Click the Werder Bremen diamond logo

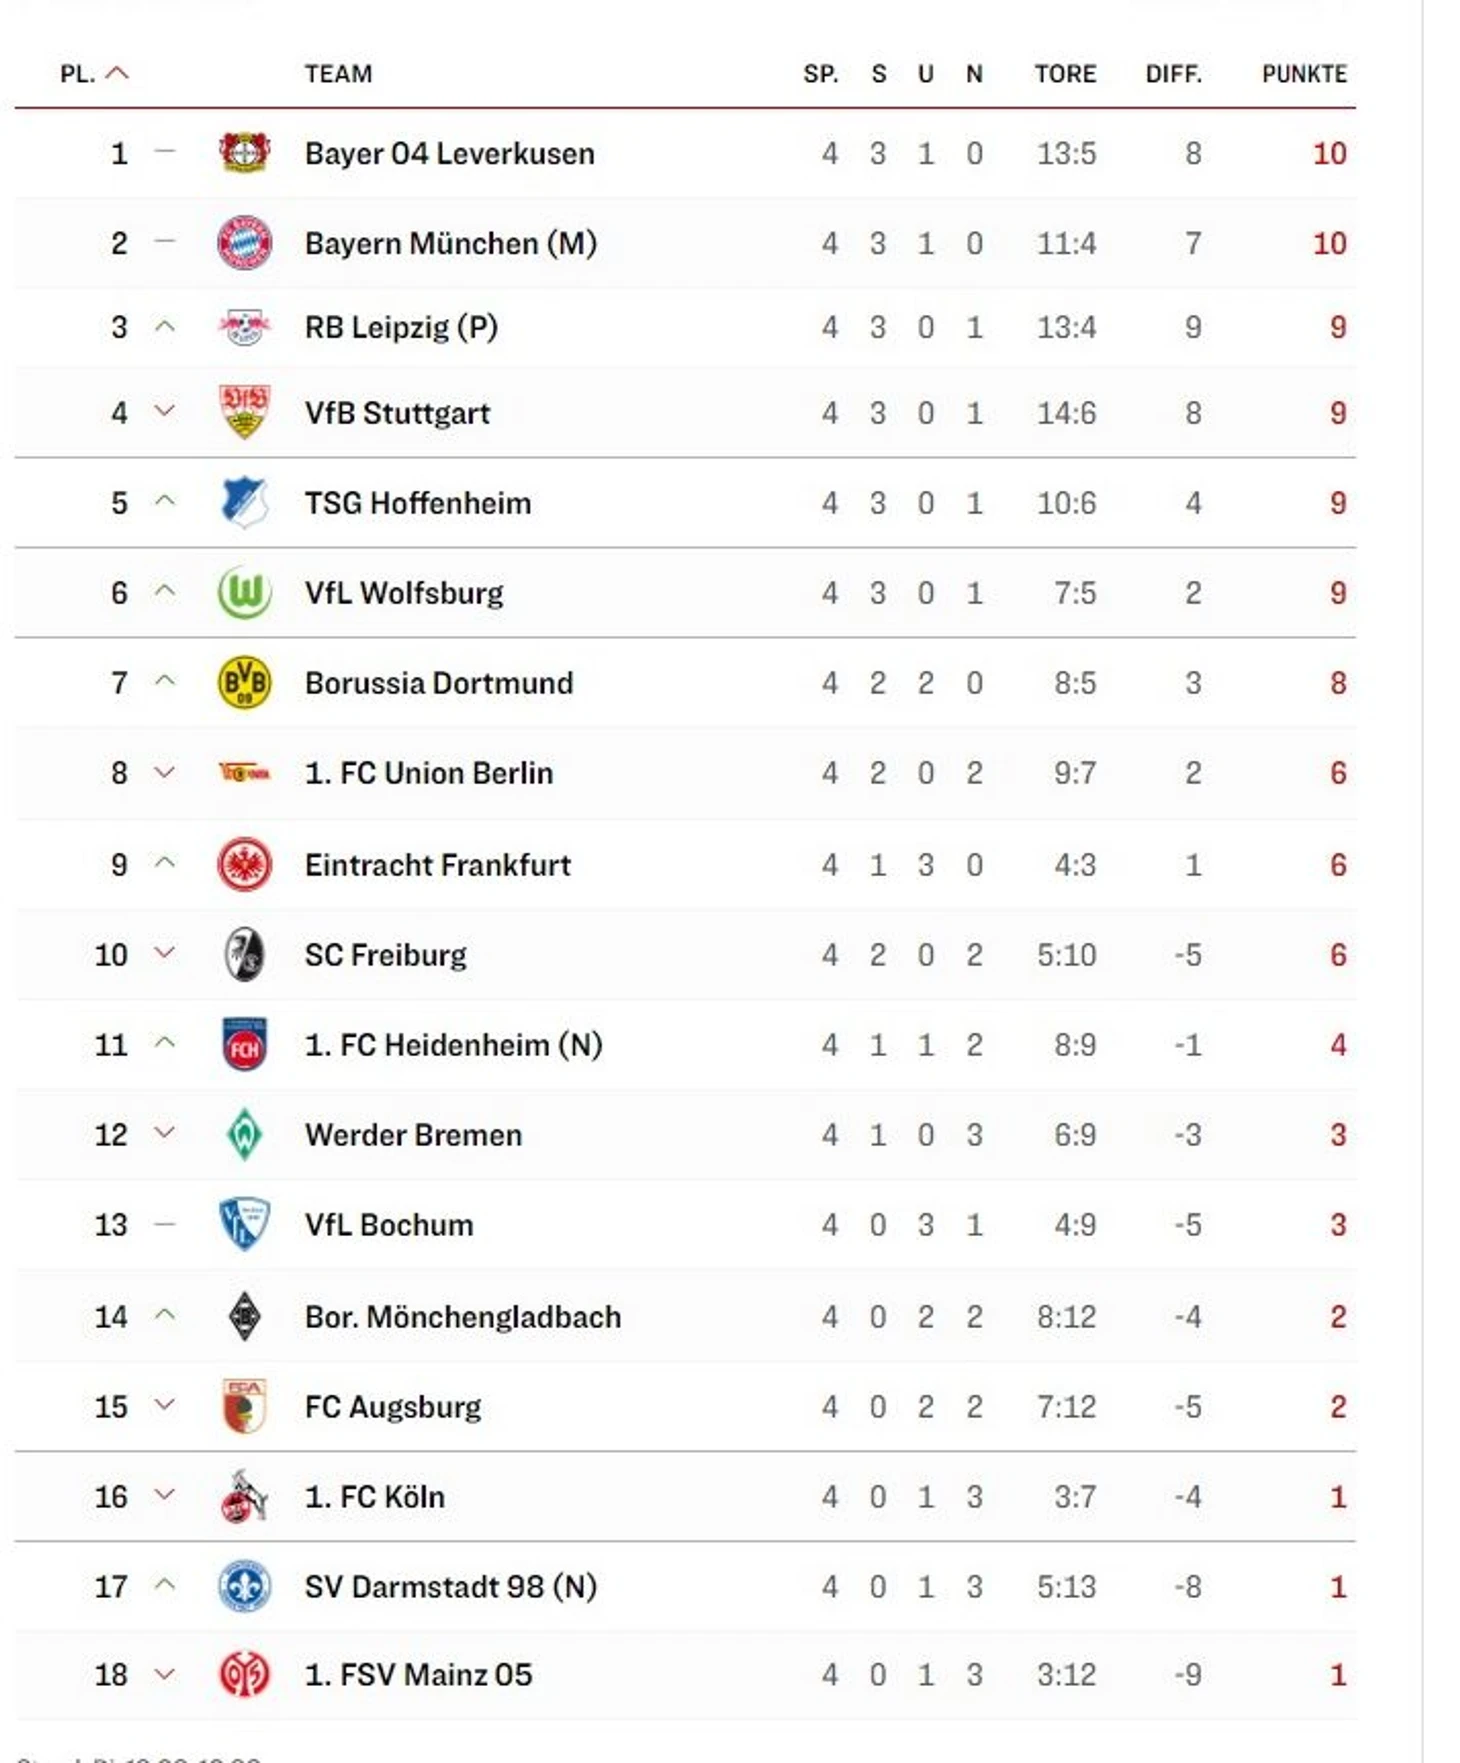[244, 1135]
